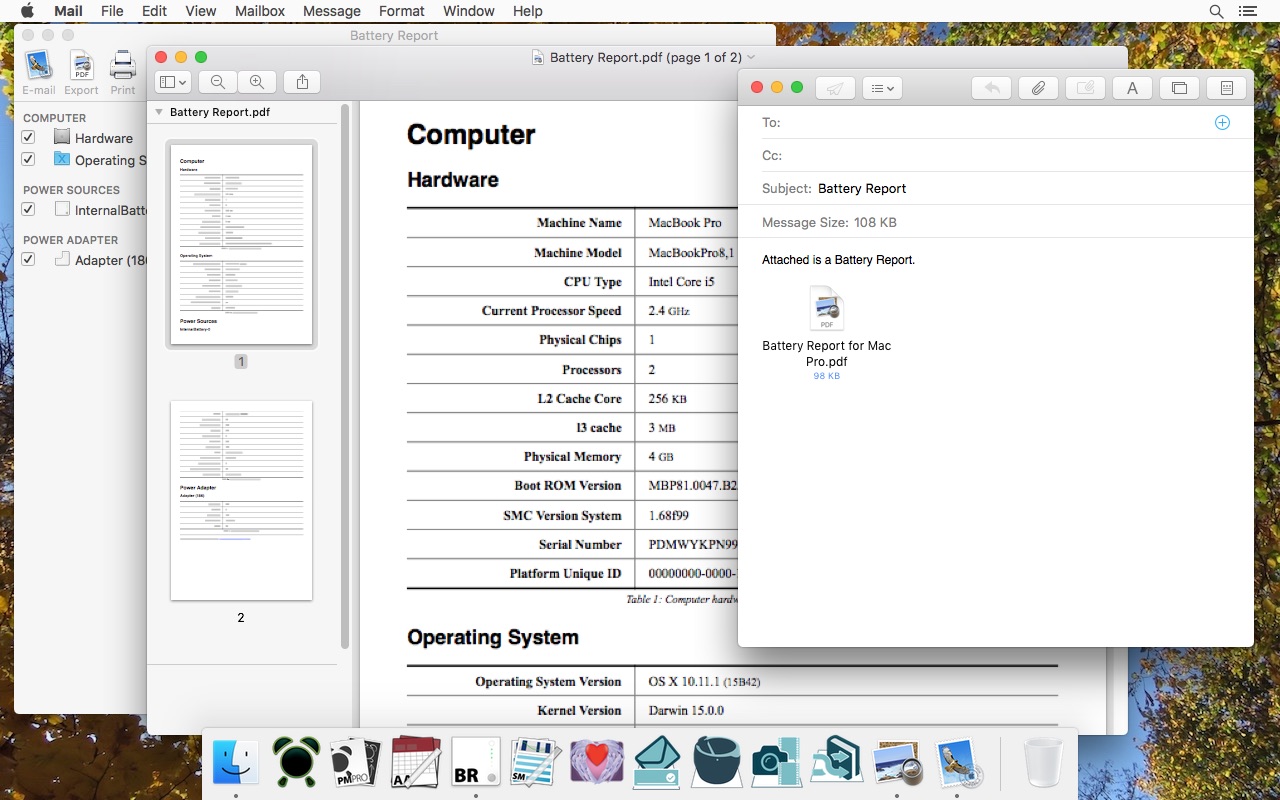
Task: Select the page 2 thumbnail in Preview
Action: 241,500
